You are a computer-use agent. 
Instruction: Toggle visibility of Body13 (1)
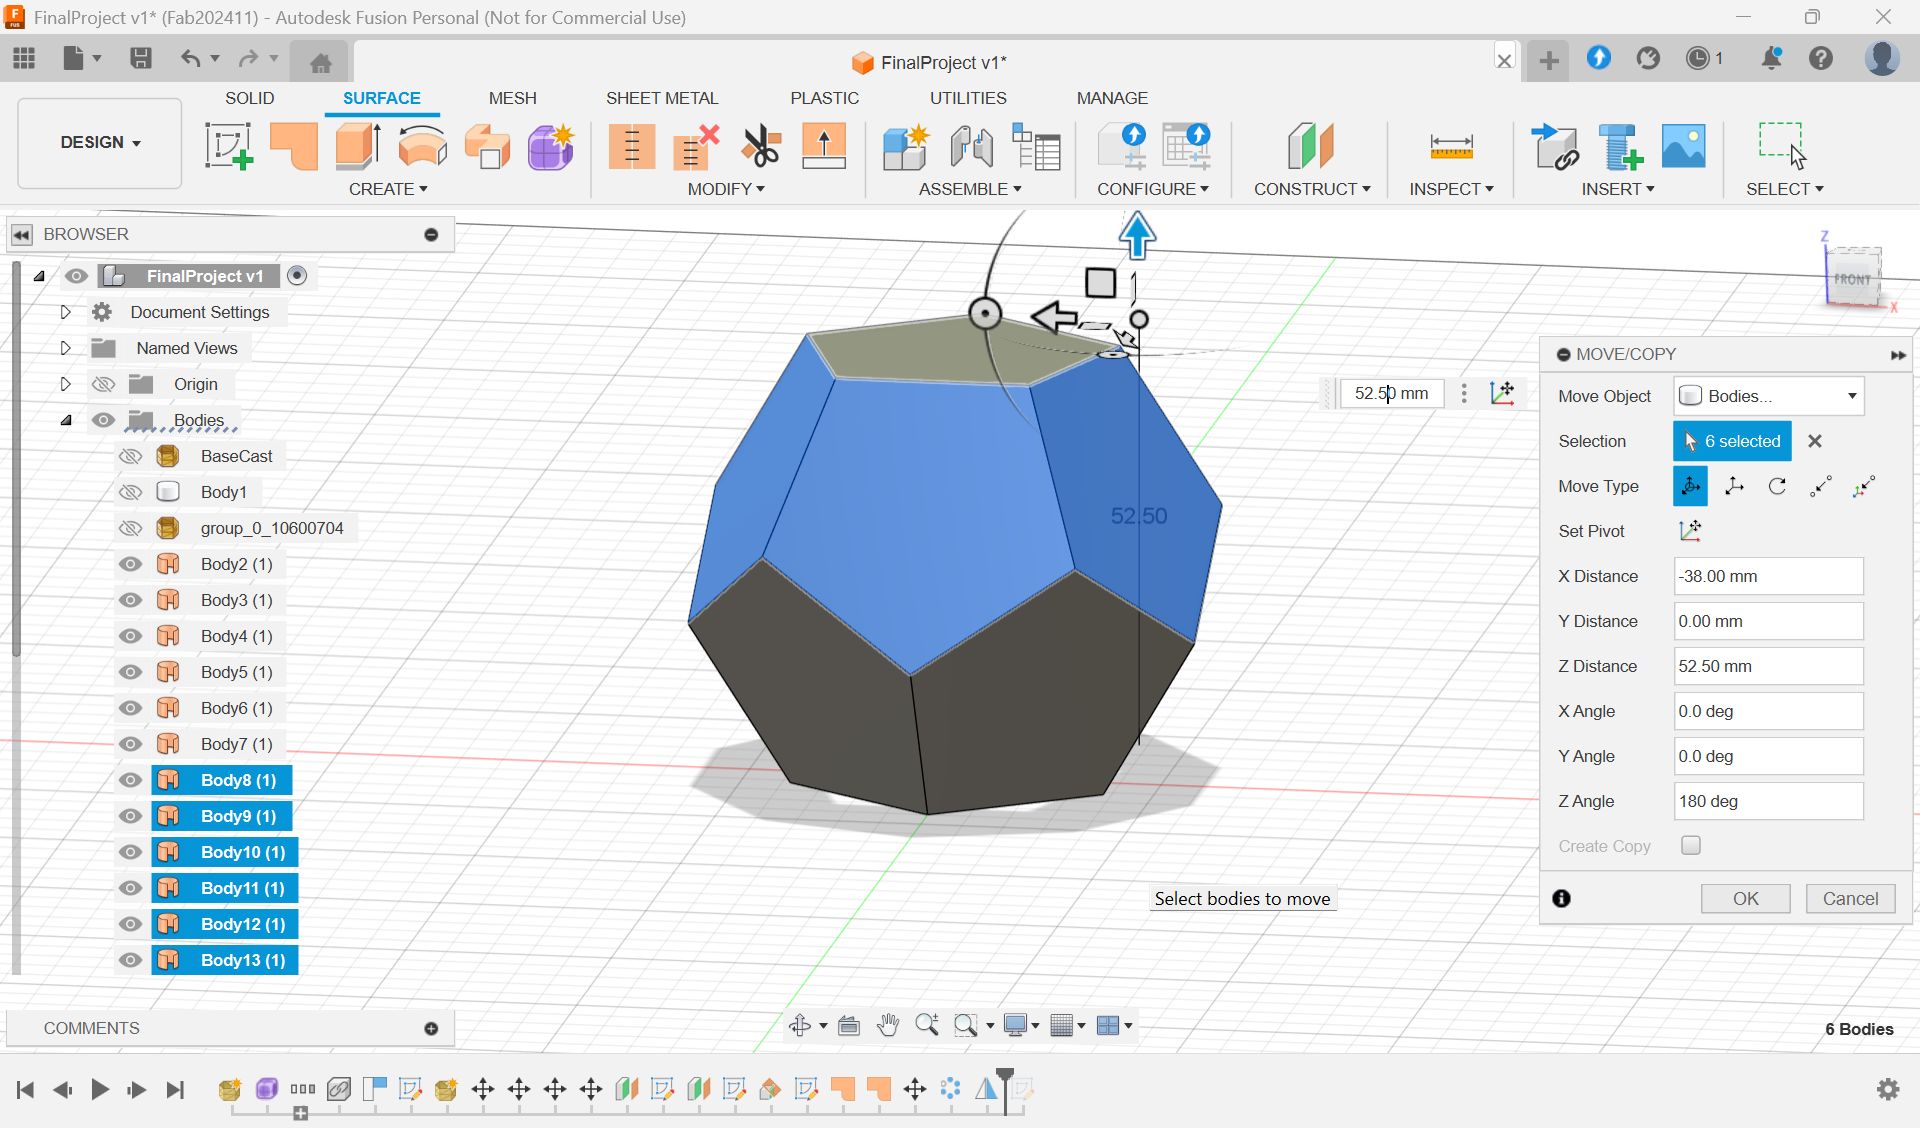(x=130, y=960)
